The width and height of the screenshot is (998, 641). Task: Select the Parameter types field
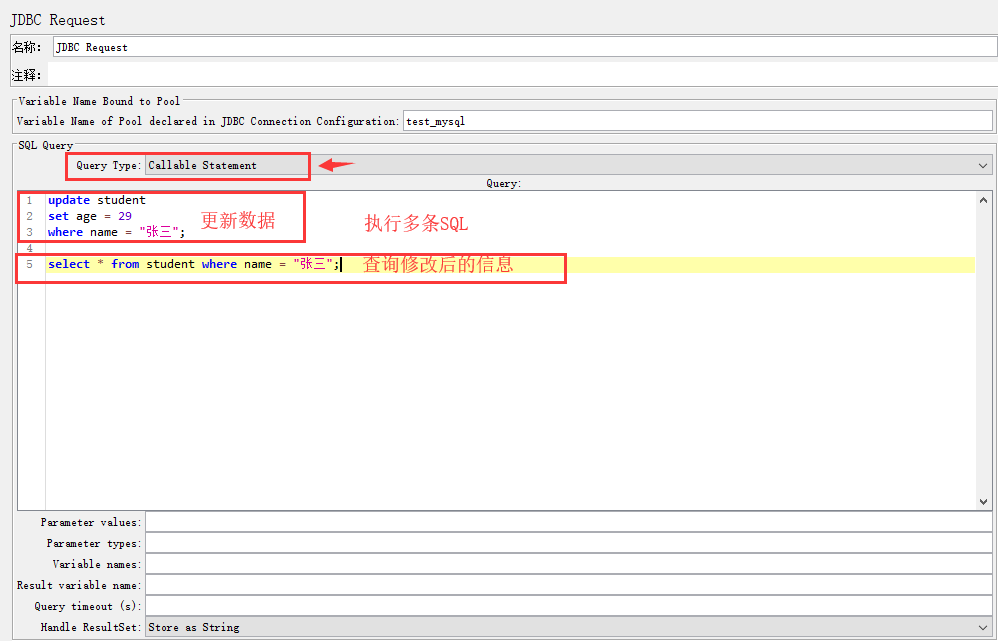[568, 543]
